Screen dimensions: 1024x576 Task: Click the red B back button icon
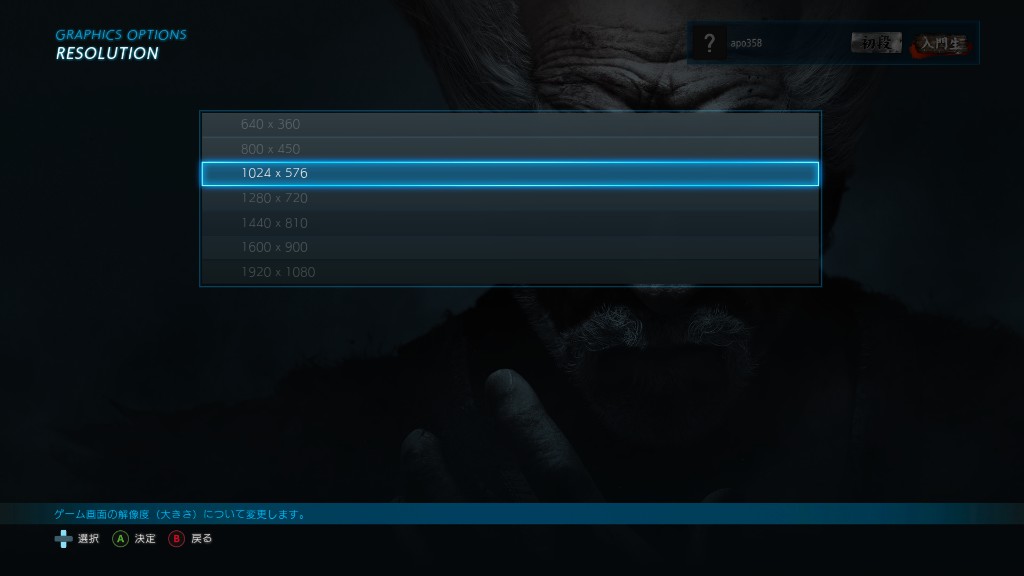176,539
